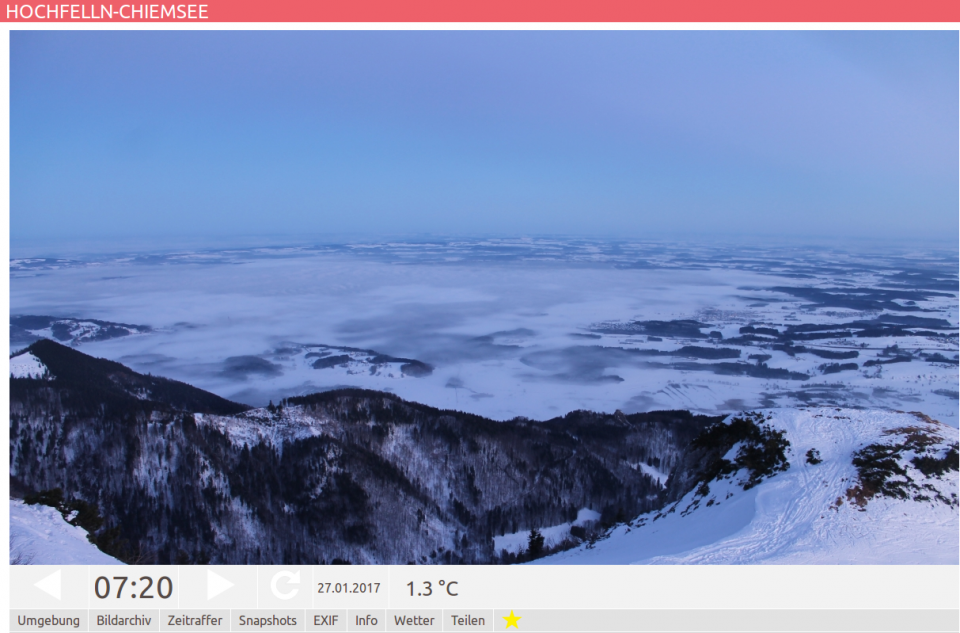This screenshot has width=960, height=633.
Task: Open the Bildarchiv image archive
Action: [x=124, y=620]
